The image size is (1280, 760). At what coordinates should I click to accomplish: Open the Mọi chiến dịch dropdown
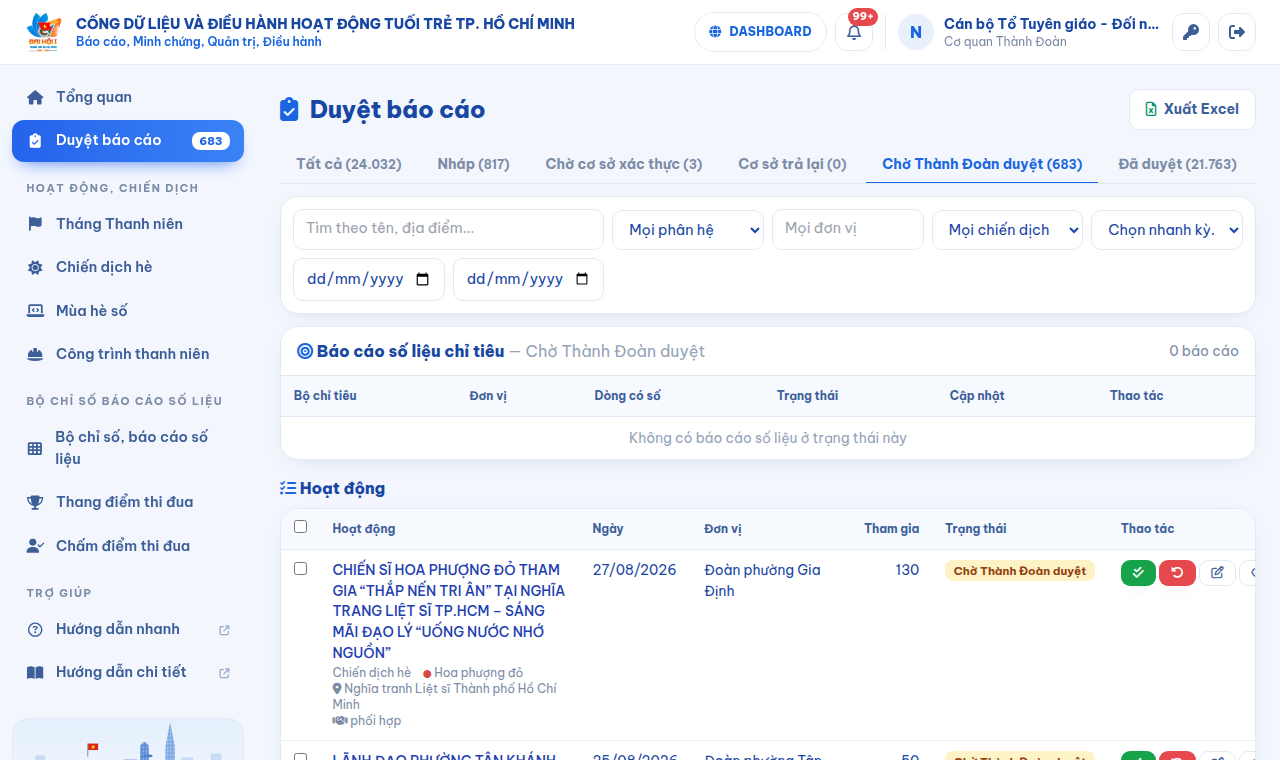pyautogui.click(x=1007, y=230)
